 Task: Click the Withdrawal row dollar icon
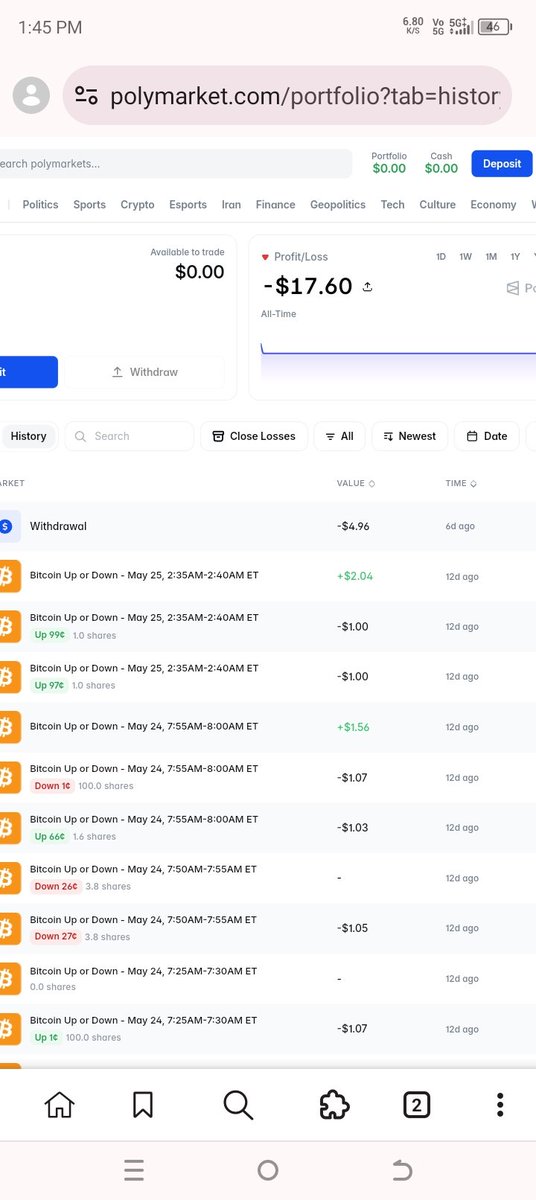point(8,526)
